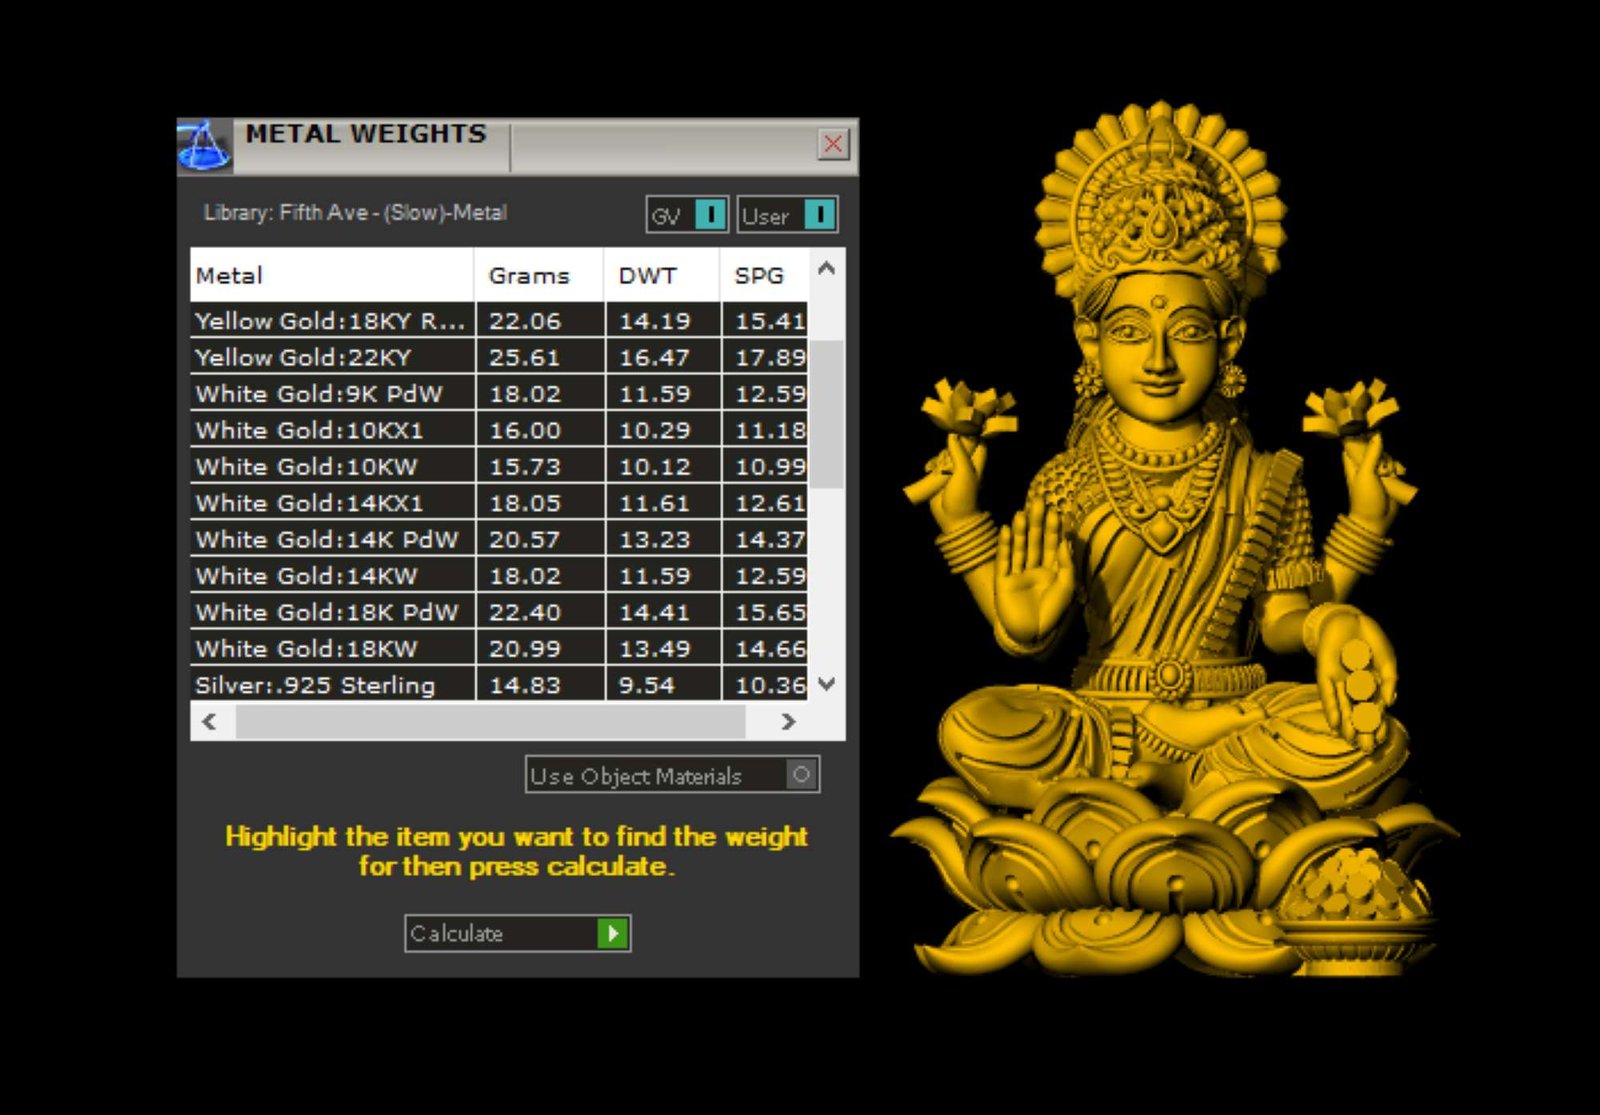
Task: Click the Calculate button label
Action: 456,934
